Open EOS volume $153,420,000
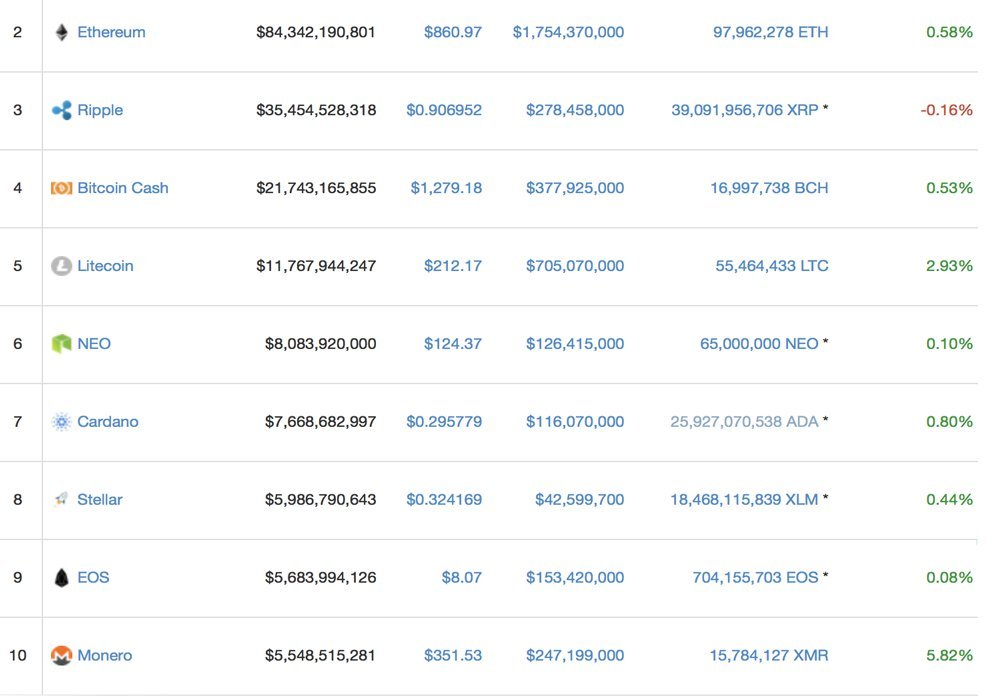The height and width of the screenshot is (700, 1000). (575, 578)
